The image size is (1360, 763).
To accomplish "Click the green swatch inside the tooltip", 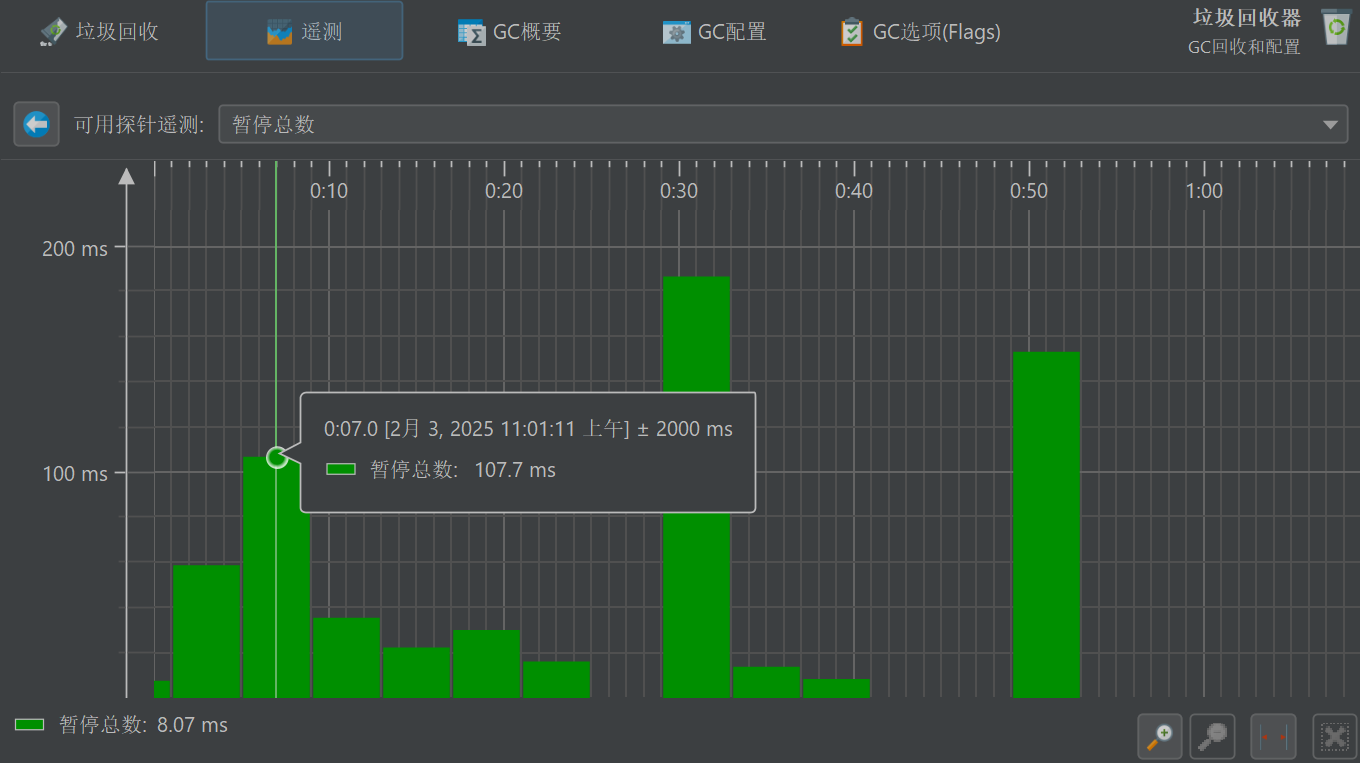I will click(341, 469).
